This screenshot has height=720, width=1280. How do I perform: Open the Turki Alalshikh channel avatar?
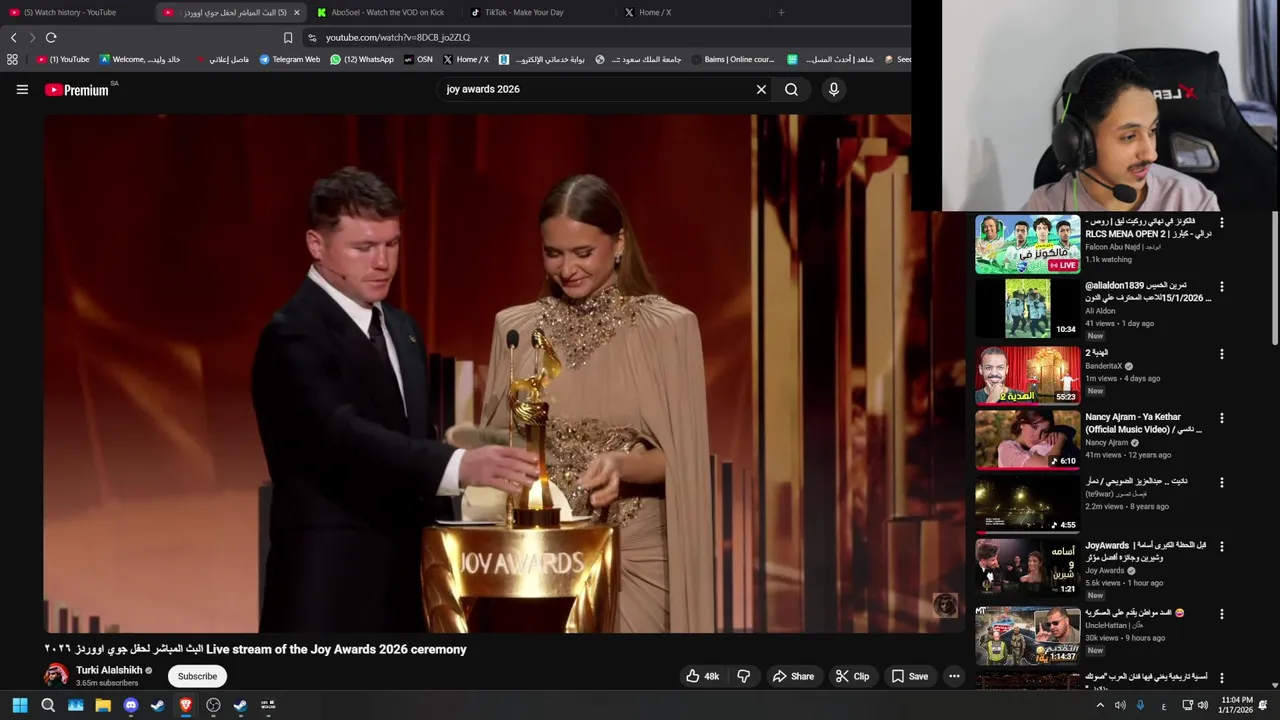click(56, 675)
